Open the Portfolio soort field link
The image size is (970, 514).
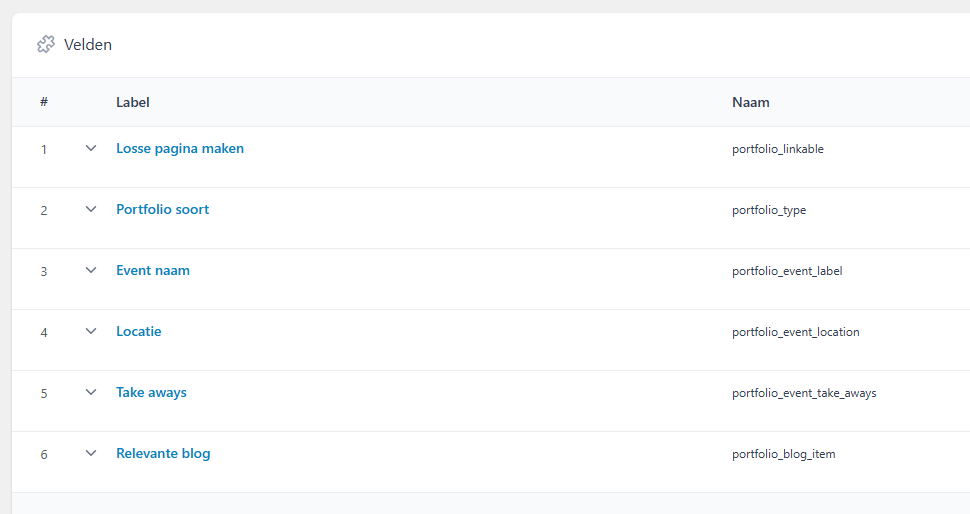click(162, 209)
